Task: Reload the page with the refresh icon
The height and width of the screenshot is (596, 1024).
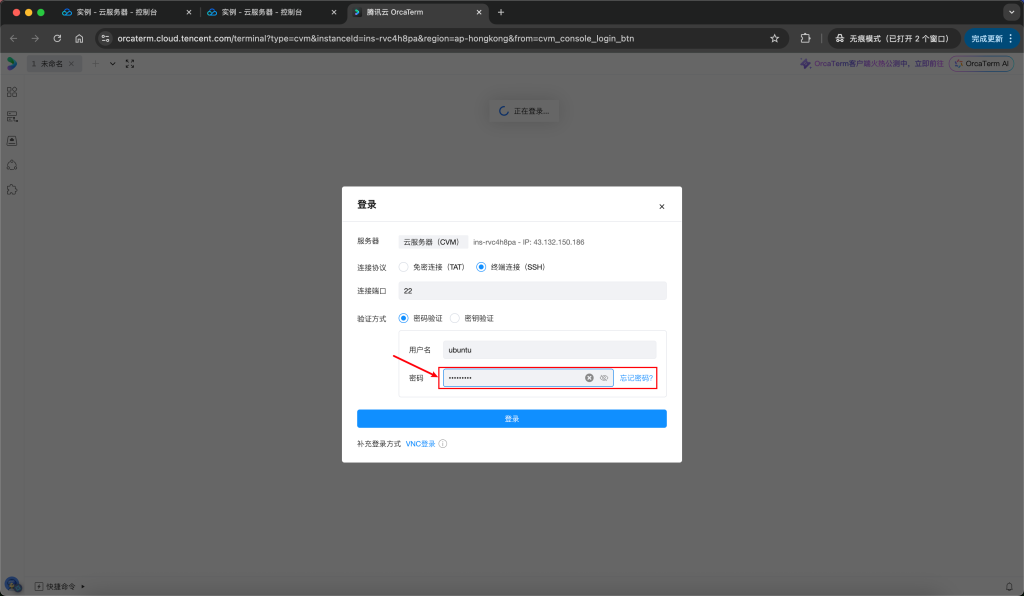Action: pos(57,40)
